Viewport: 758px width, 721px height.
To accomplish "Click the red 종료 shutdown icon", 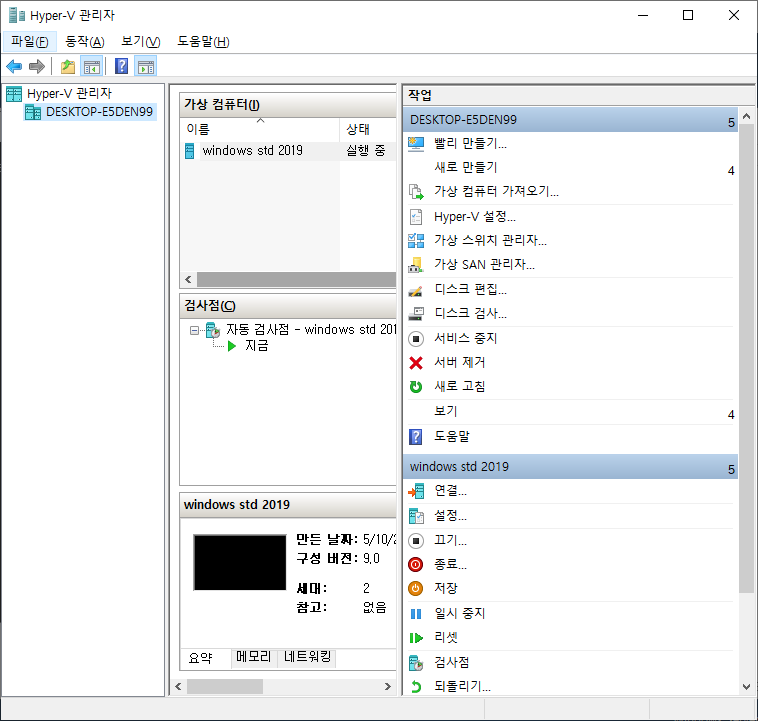I will click(x=416, y=564).
